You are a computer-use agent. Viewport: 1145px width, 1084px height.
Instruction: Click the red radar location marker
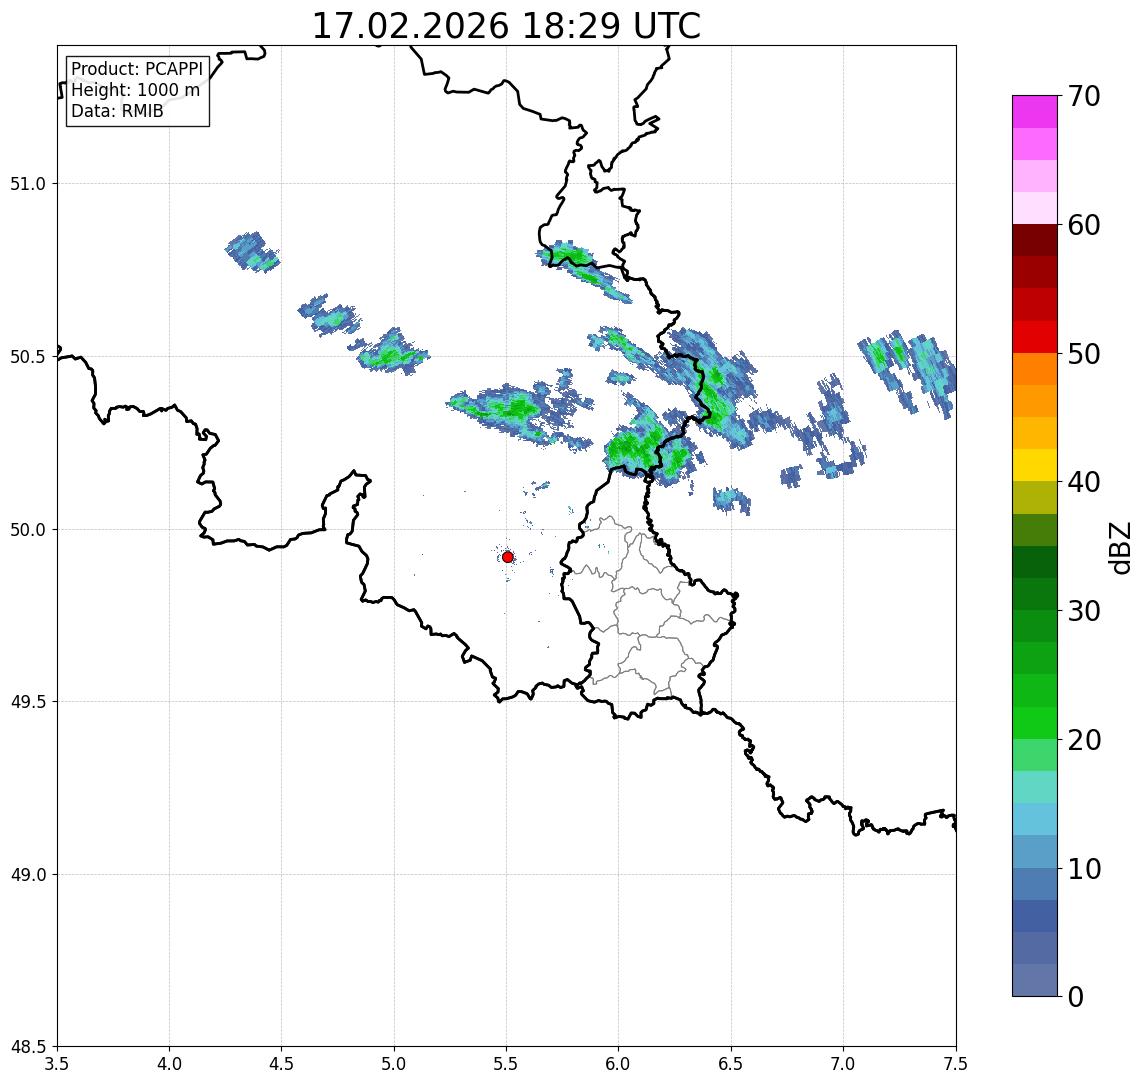tap(508, 557)
